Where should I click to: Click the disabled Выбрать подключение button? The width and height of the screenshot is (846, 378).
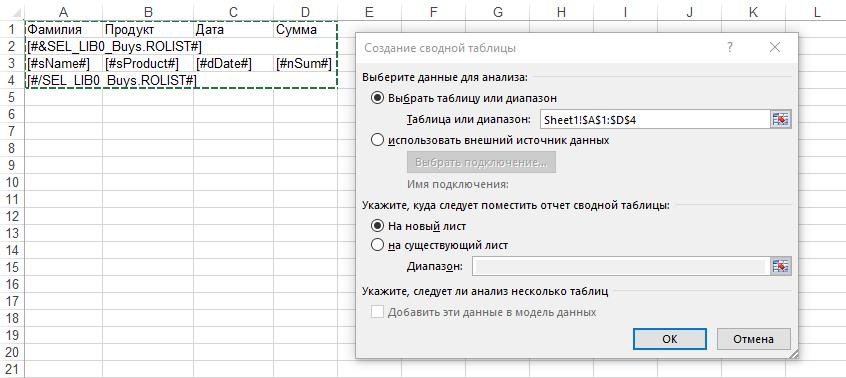(481, 163)
